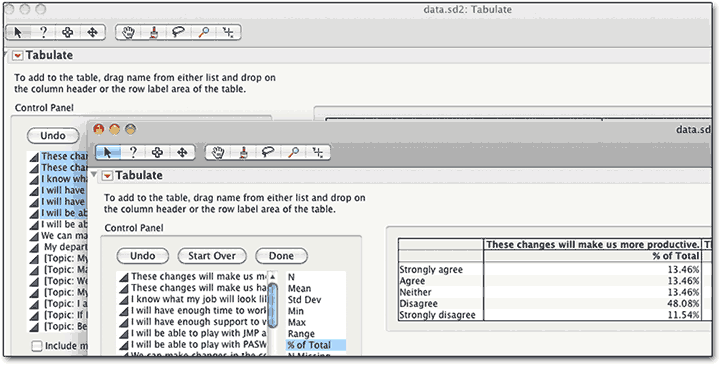Image resolution: width=720 pixels, height=365 pixels.
Task: Pick the selection plus tool in front window
Action: pos(158,152)
